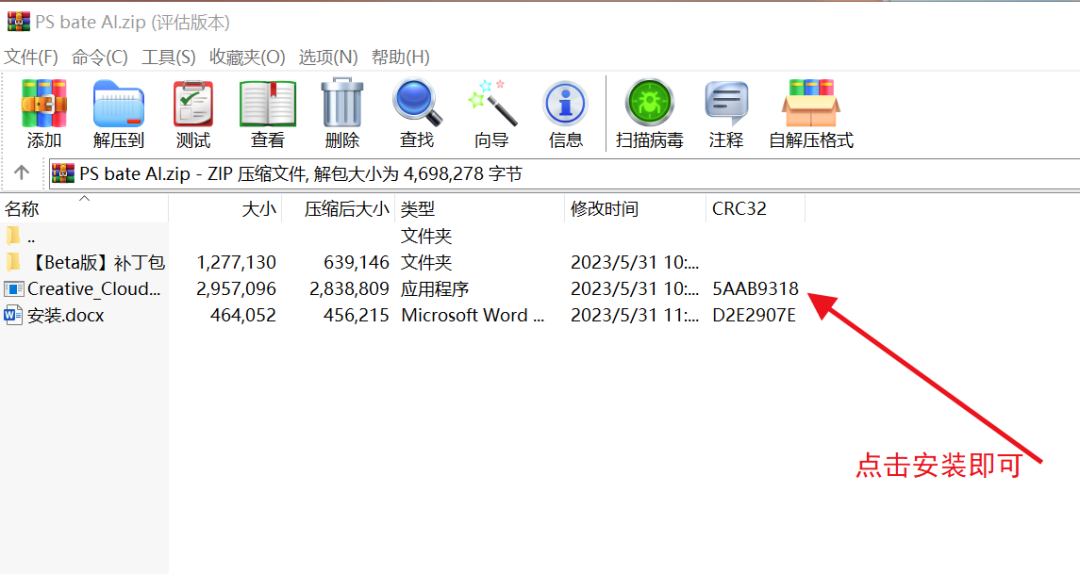Viewport: 1080px width, 574px height.
Task: Click the 添加 (Add) toolbar icon
Action: point(44,103)
